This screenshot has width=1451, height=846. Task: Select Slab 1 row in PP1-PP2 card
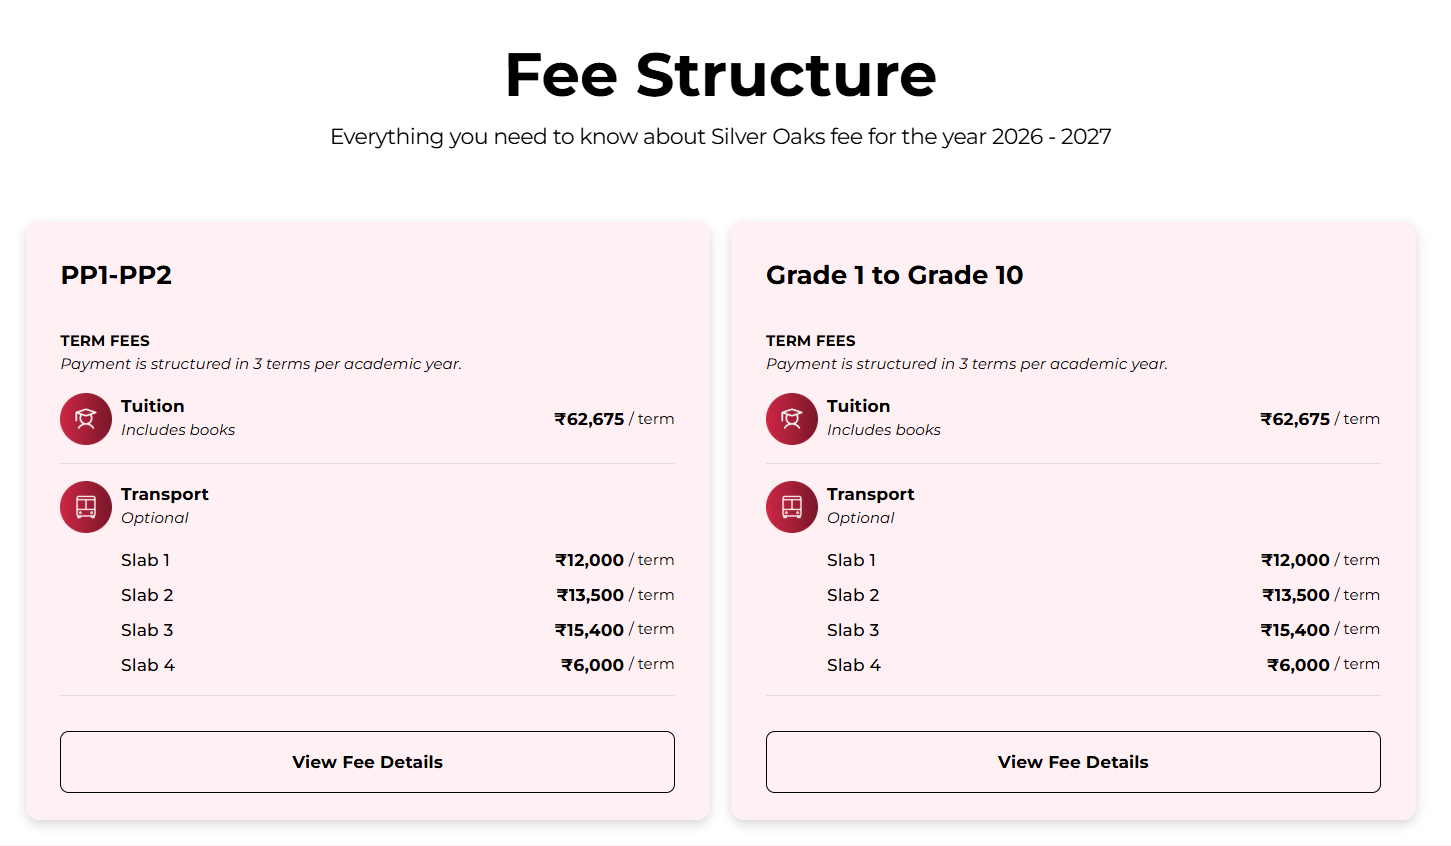[x=145, y=560]
